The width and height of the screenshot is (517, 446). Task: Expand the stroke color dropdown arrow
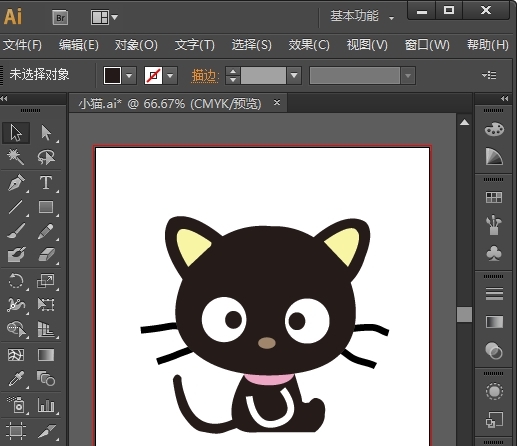coord(170,75)
